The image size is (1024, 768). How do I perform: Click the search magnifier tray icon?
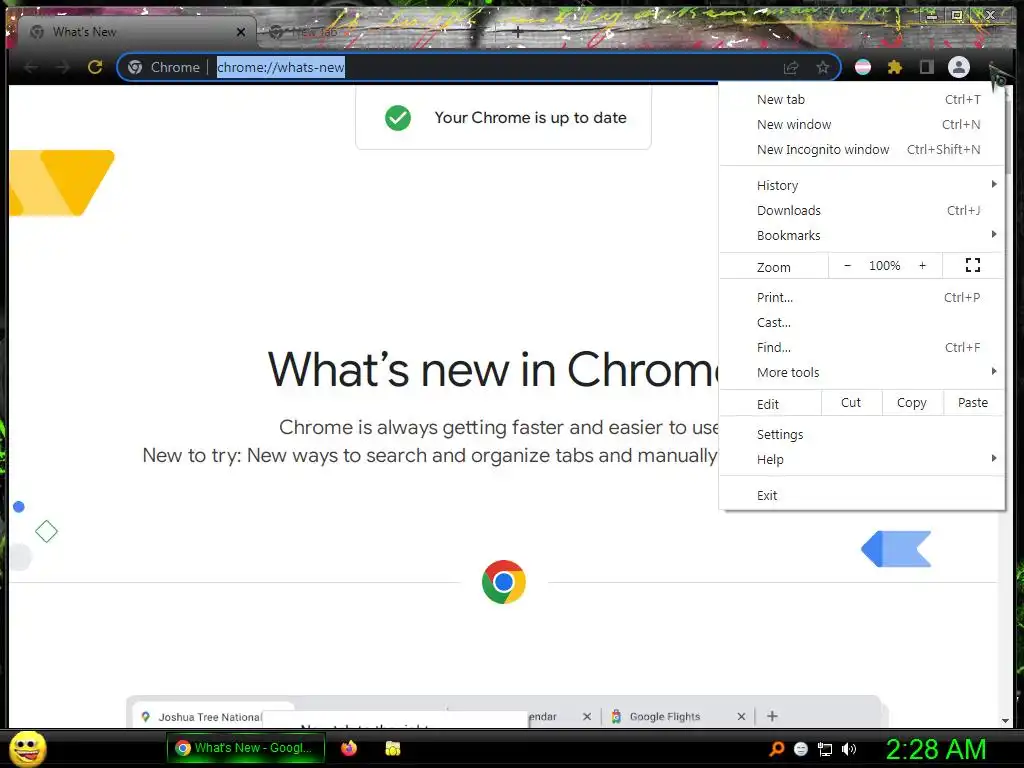776,749
